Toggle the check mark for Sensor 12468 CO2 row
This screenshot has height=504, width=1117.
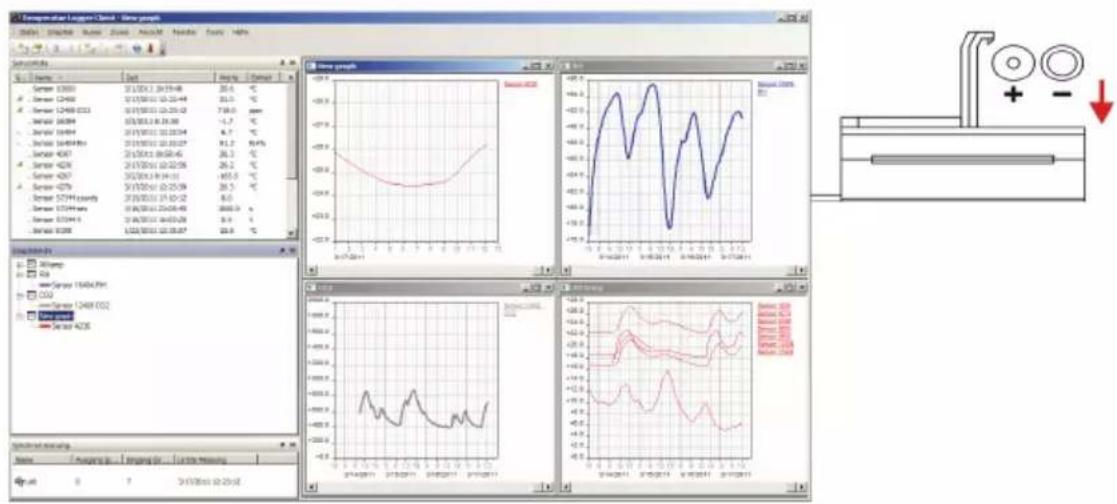20,111
